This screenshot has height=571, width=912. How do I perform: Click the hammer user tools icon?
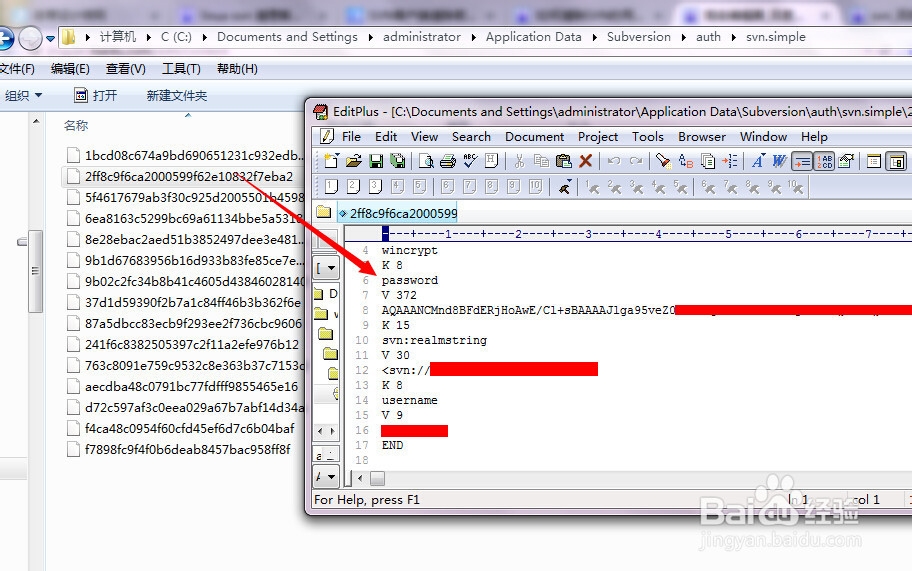point(564,187)
